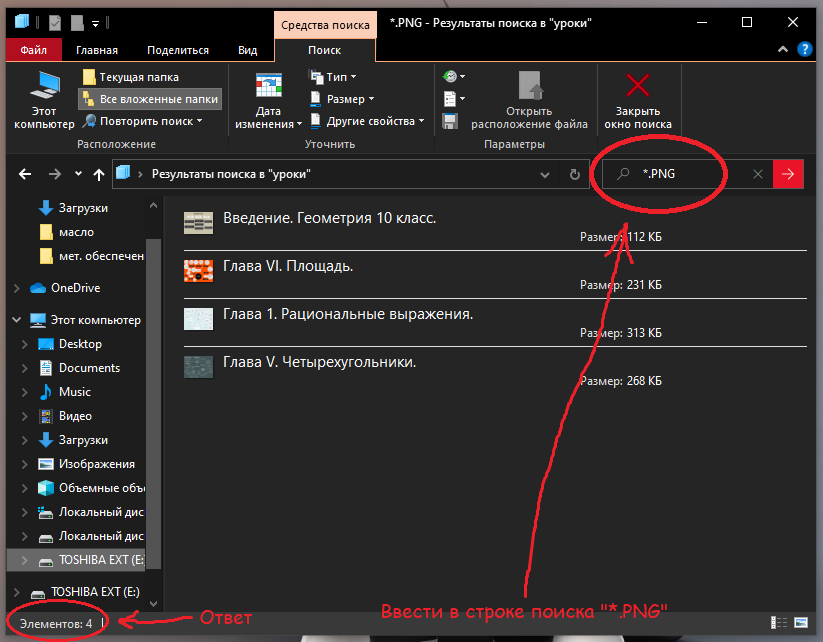Select OneDrive in the navigation pane
This screenshot has width=823, height=642.
click(x=76, y=288)
